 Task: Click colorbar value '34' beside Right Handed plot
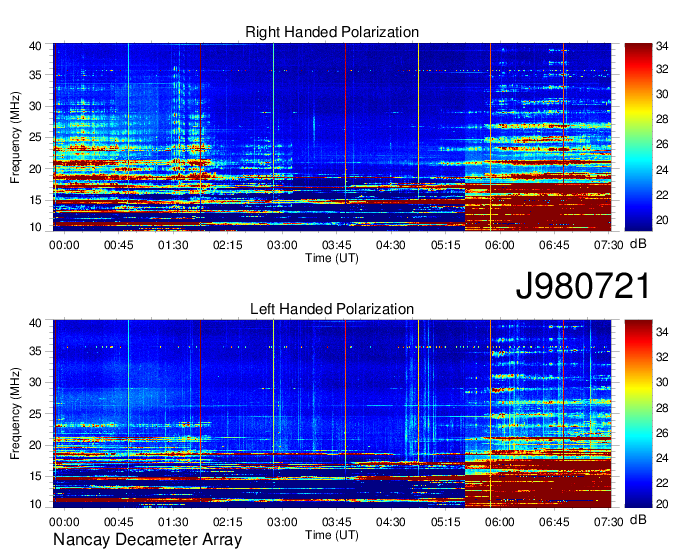pyautogui.click(x=662, y=46)
